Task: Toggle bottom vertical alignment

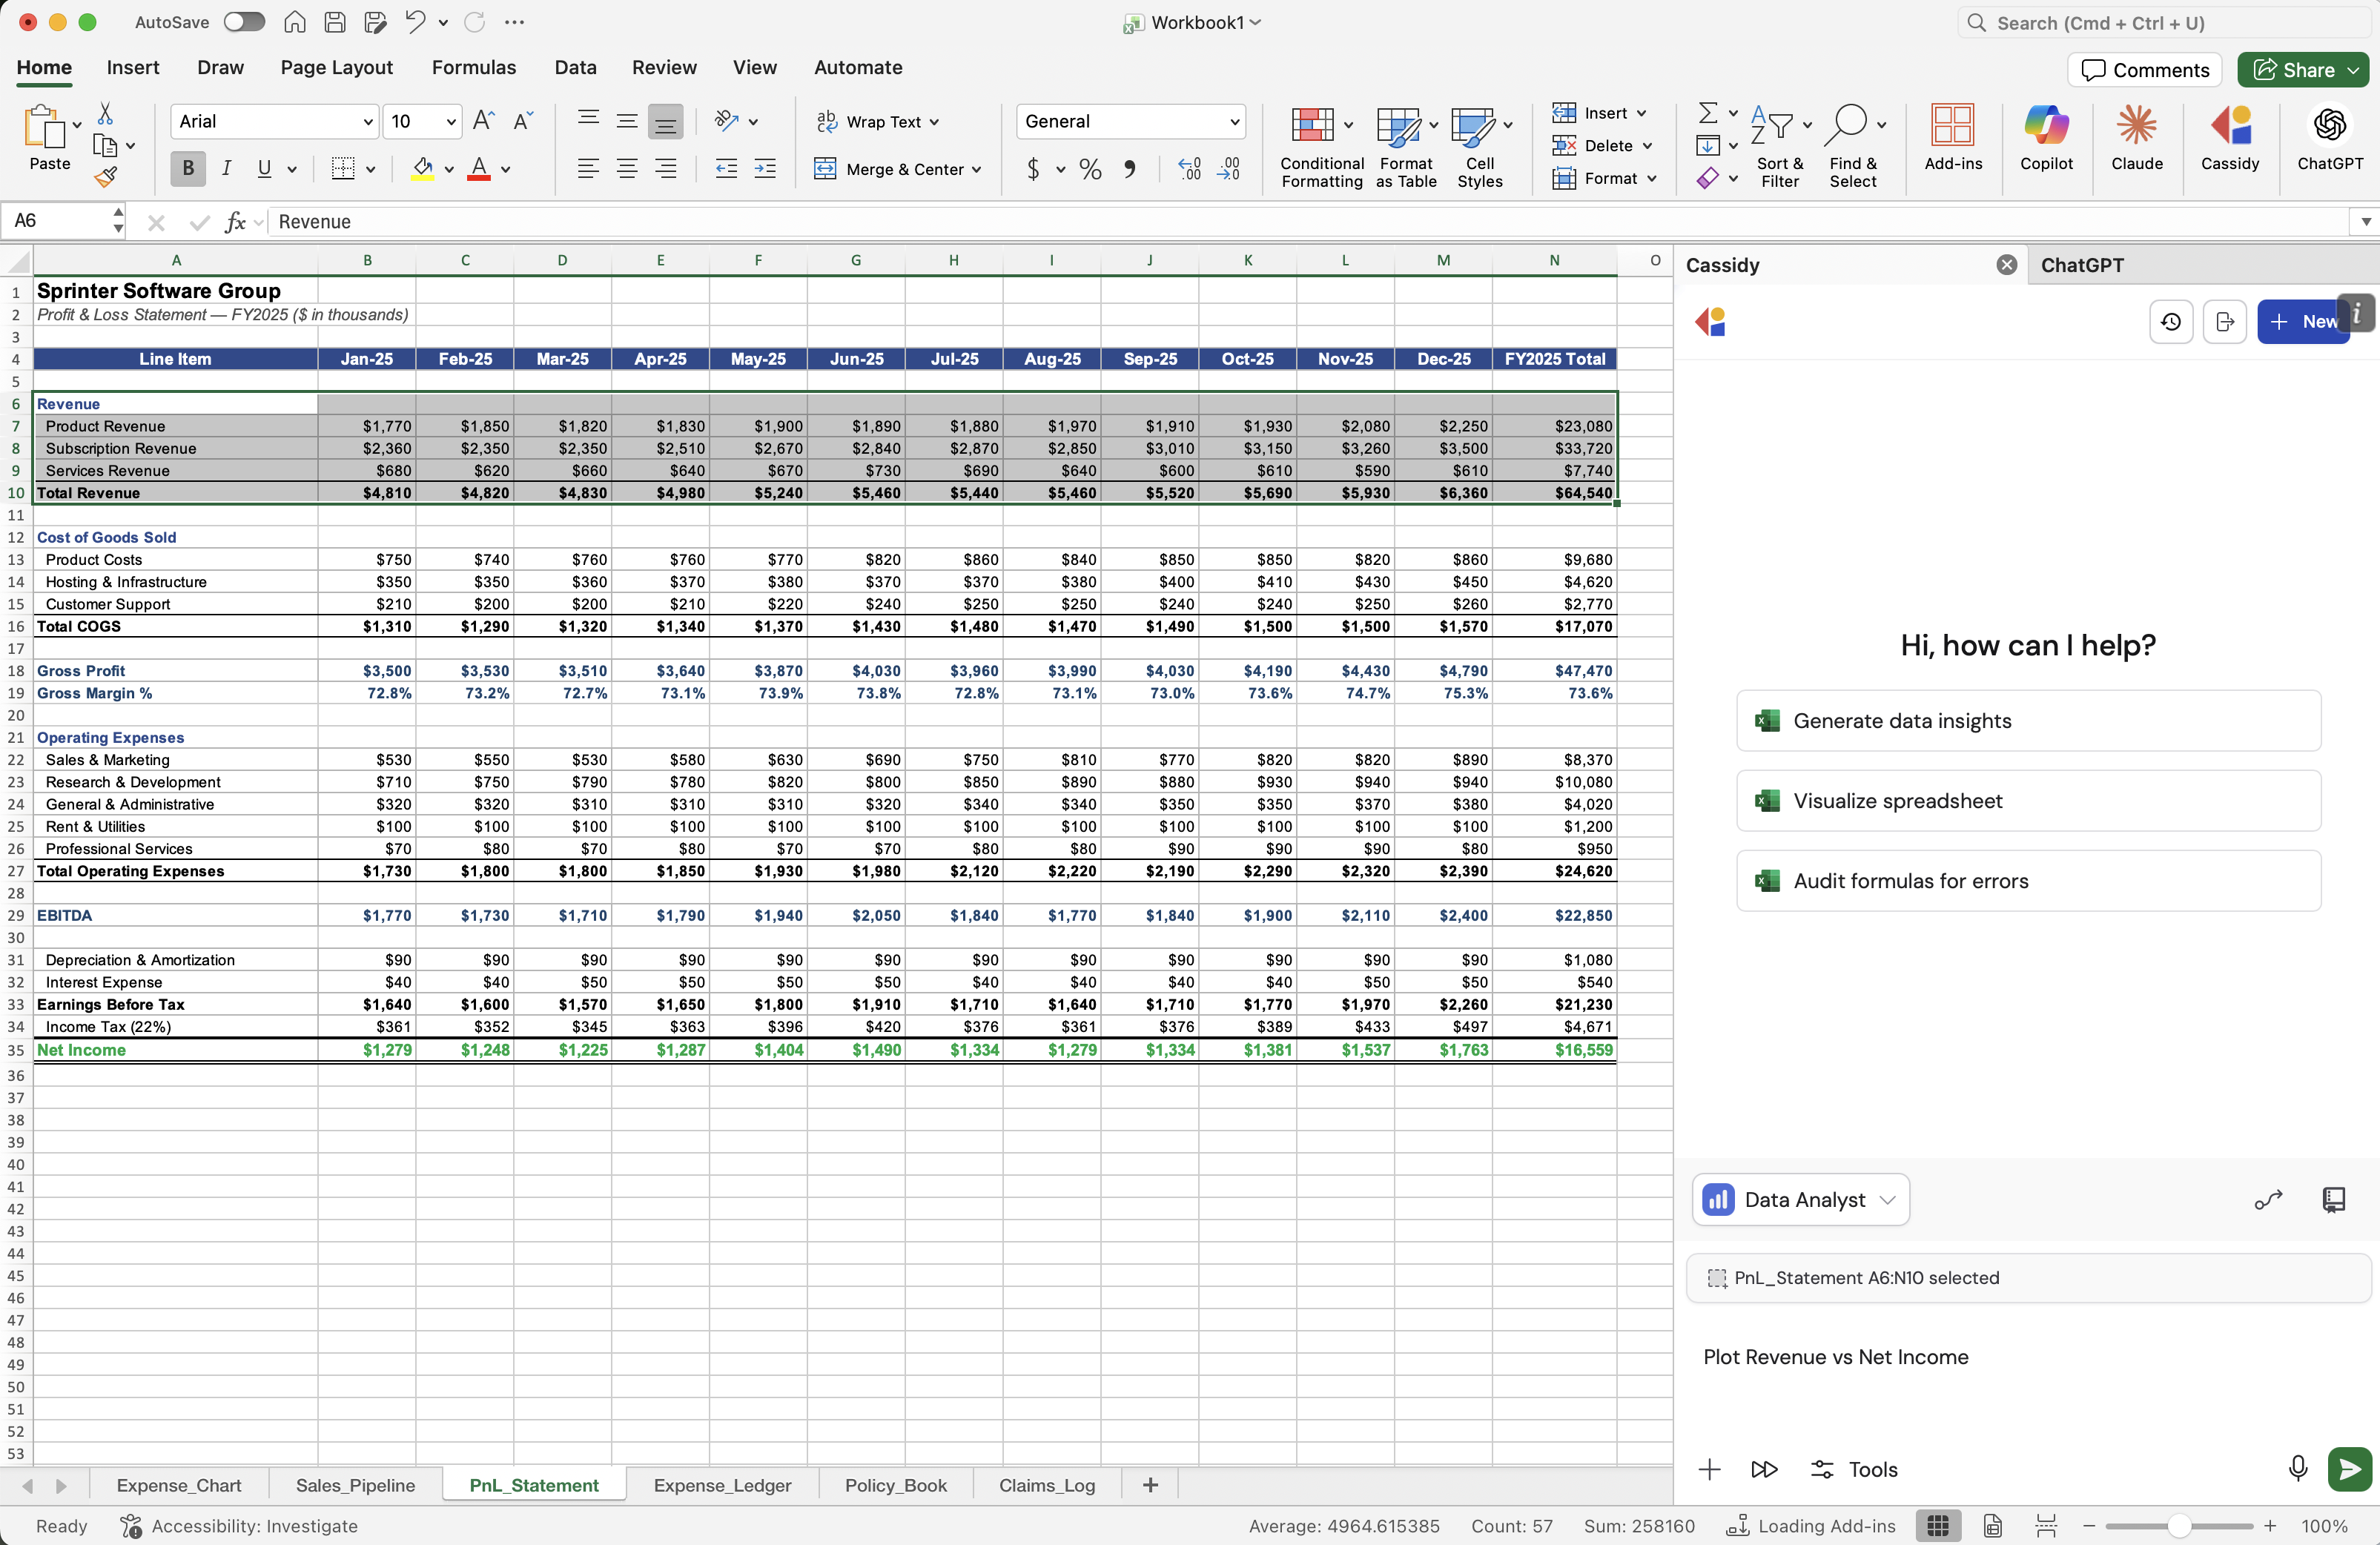Action: coord(665,121)
